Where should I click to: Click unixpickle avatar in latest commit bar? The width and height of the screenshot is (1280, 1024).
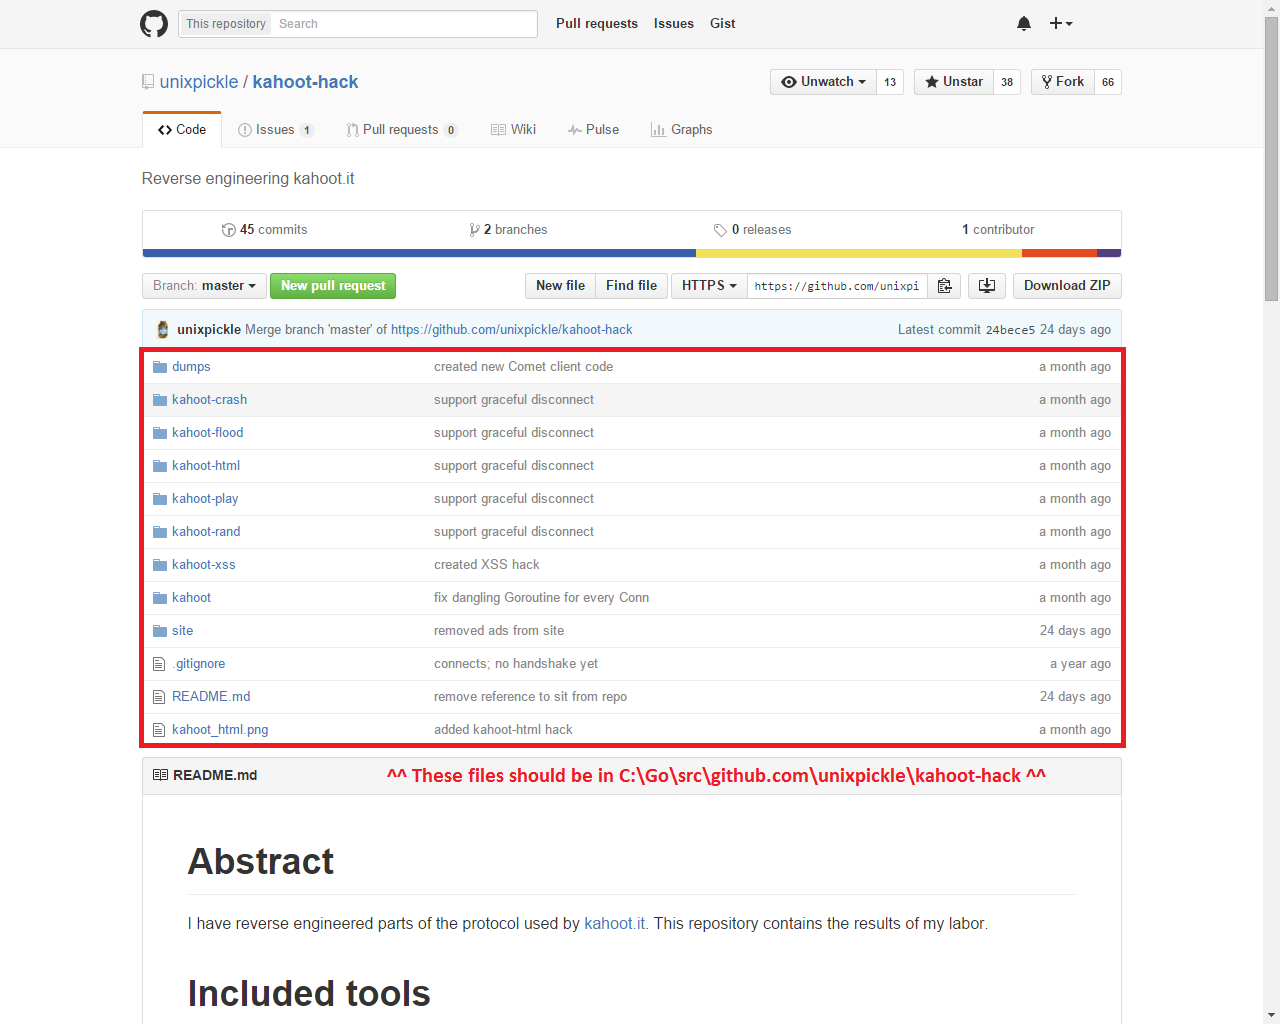pos(163,329)
